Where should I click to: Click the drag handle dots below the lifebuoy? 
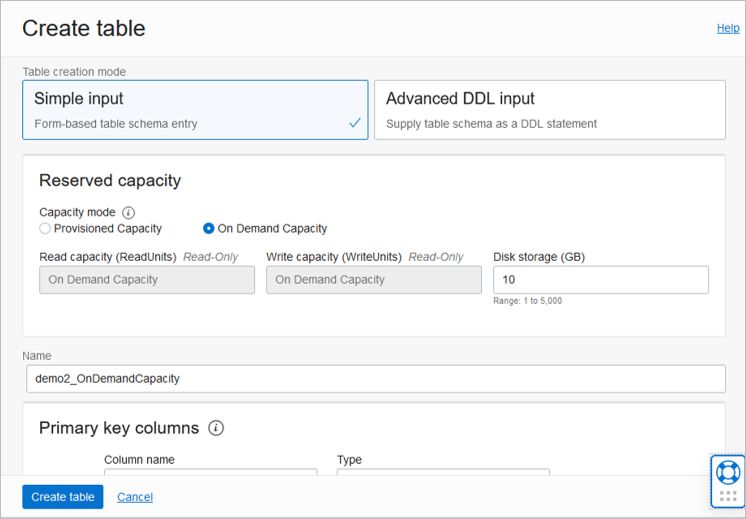point(728,495)
